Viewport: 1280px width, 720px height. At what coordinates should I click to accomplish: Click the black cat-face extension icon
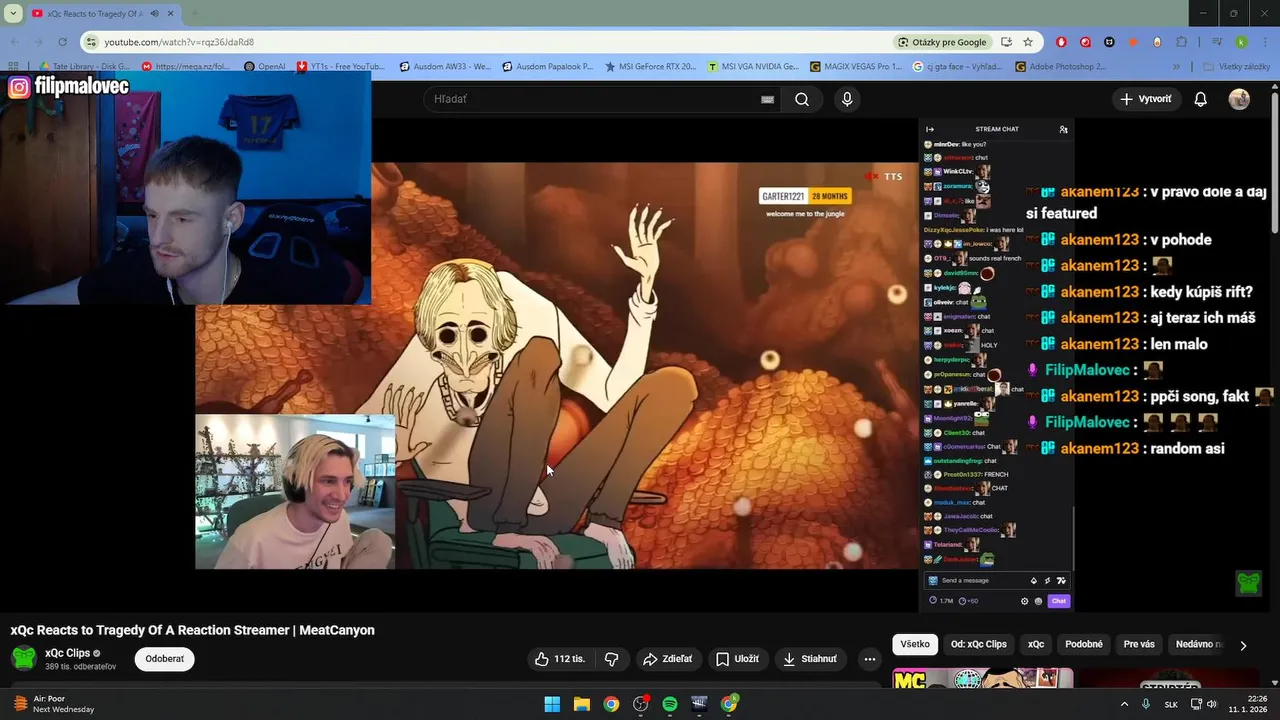1109,42
